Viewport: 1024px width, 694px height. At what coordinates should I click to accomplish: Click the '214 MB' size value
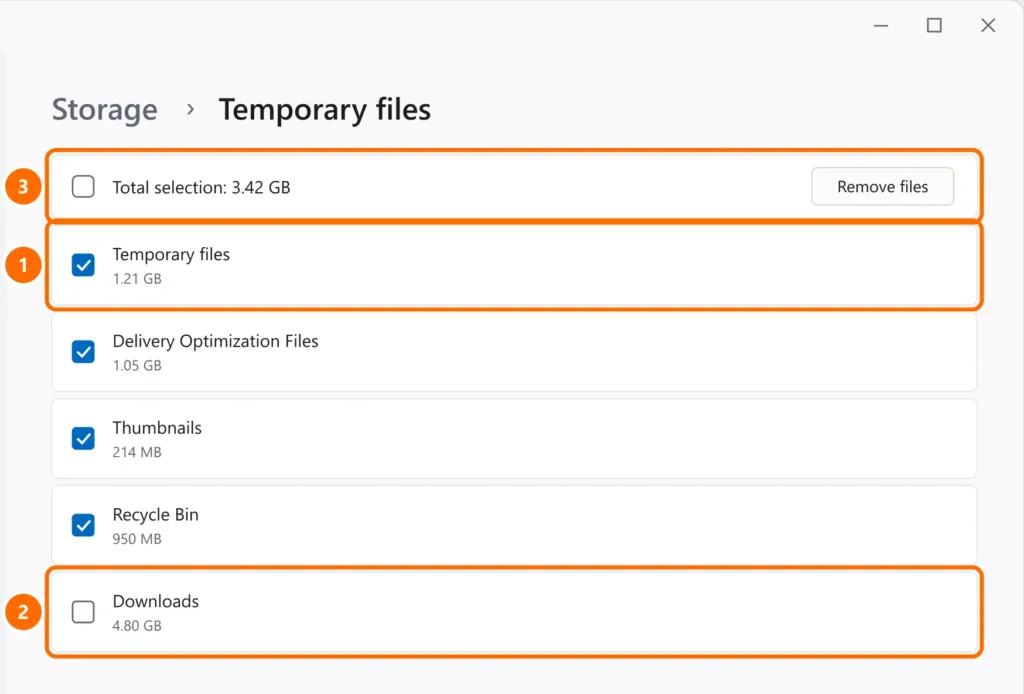[136, 452]
